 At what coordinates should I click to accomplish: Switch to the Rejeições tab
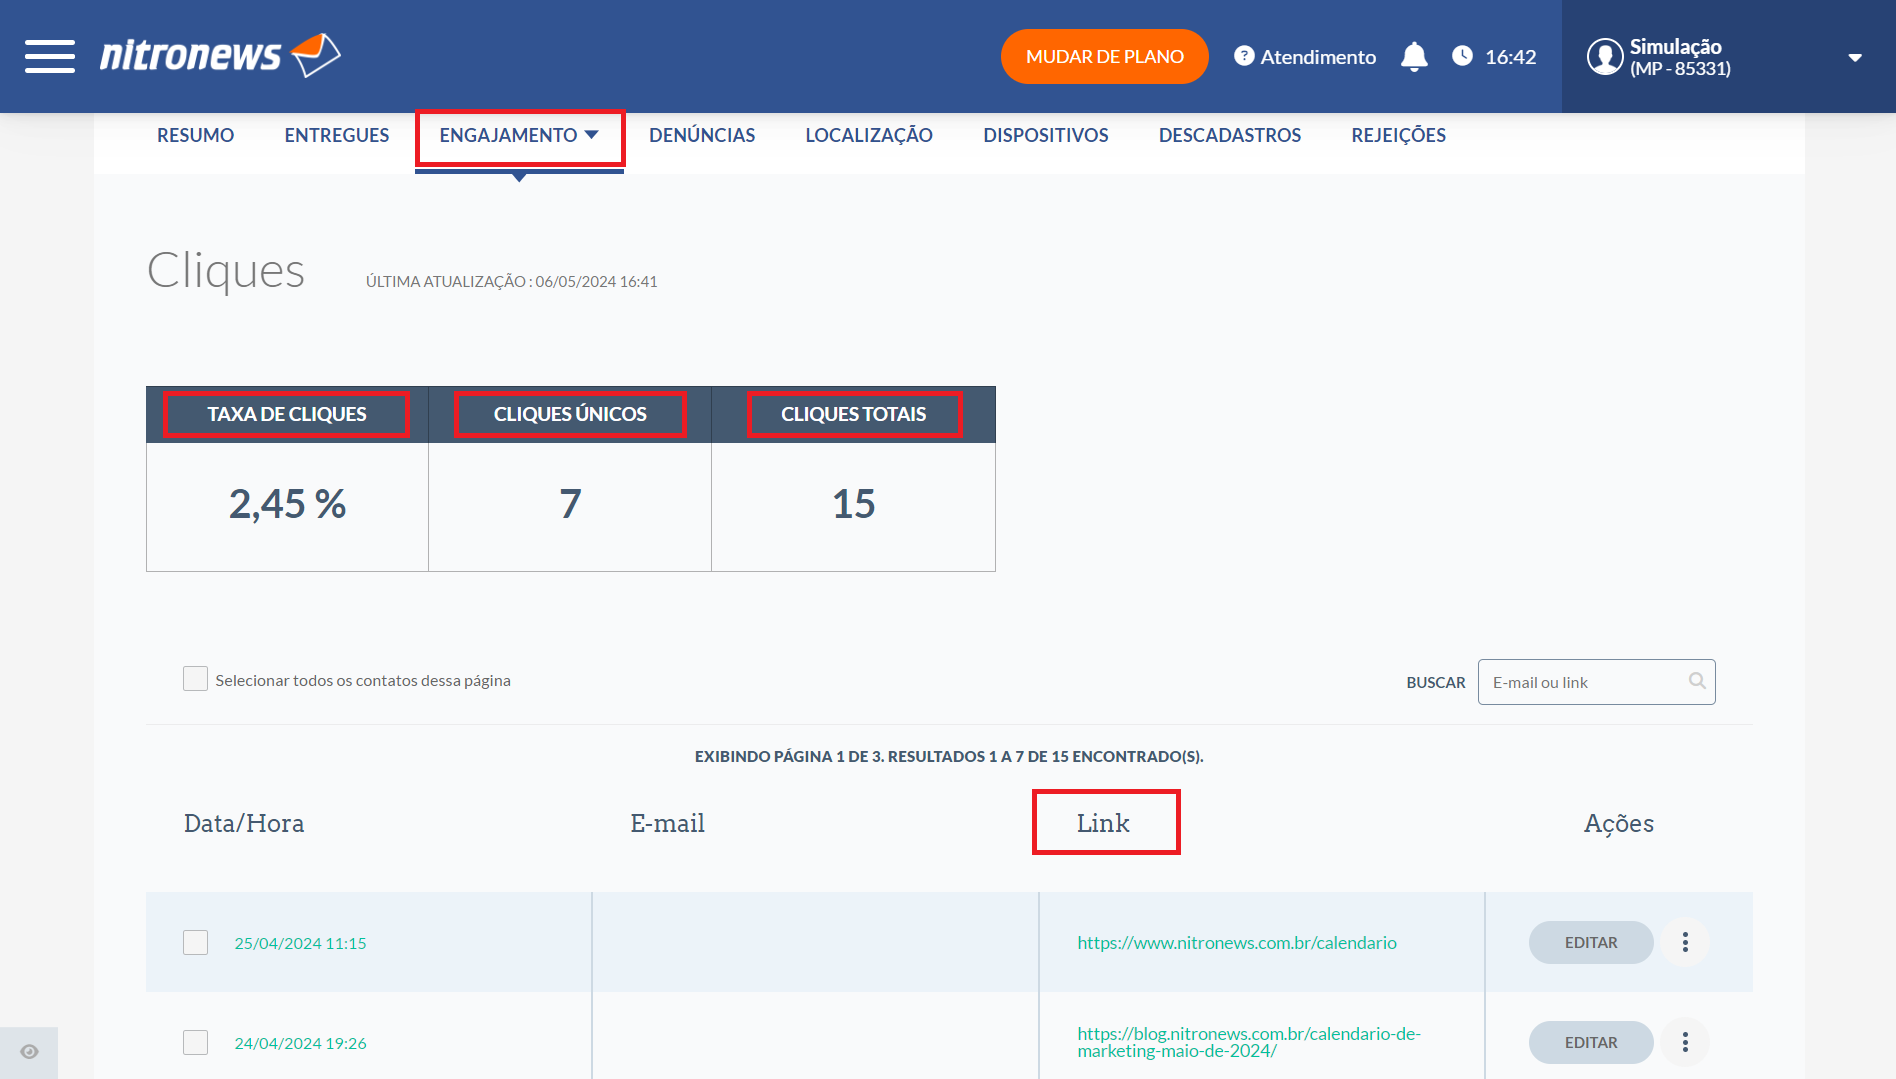(1398, 135)
